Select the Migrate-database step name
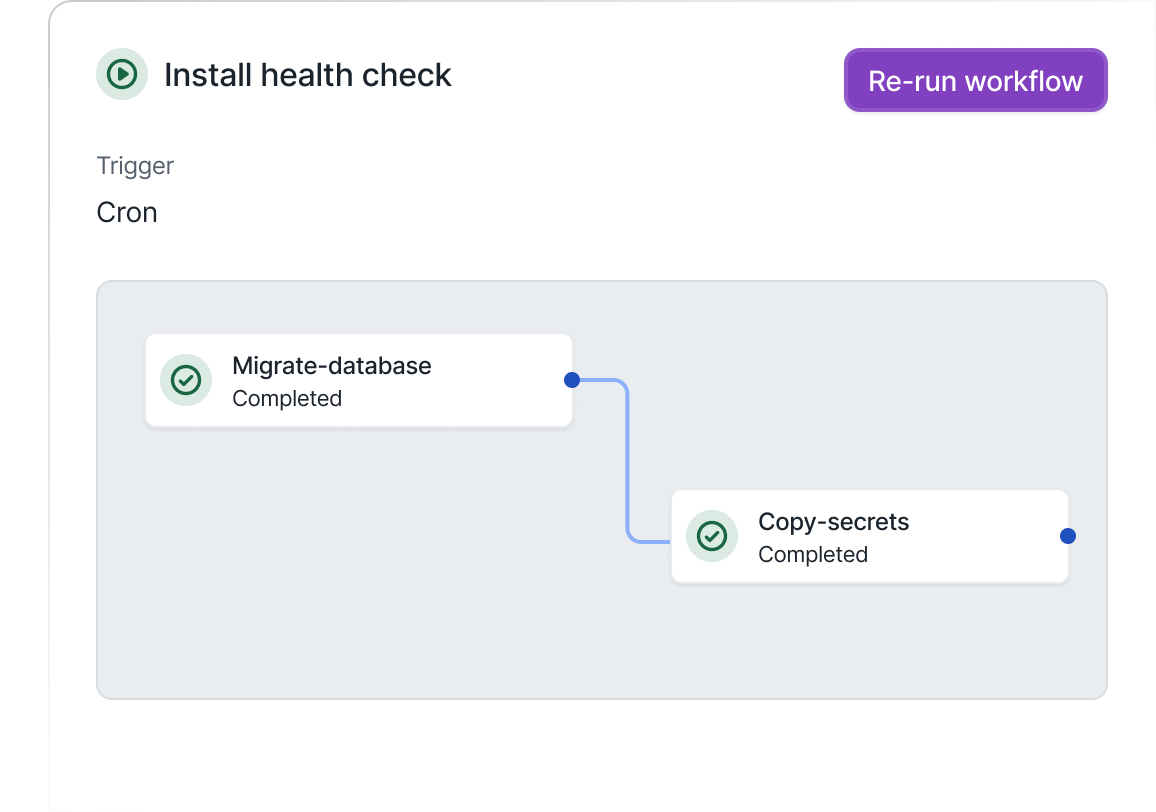Screen dimensions: 1156x812 [331, 366]
